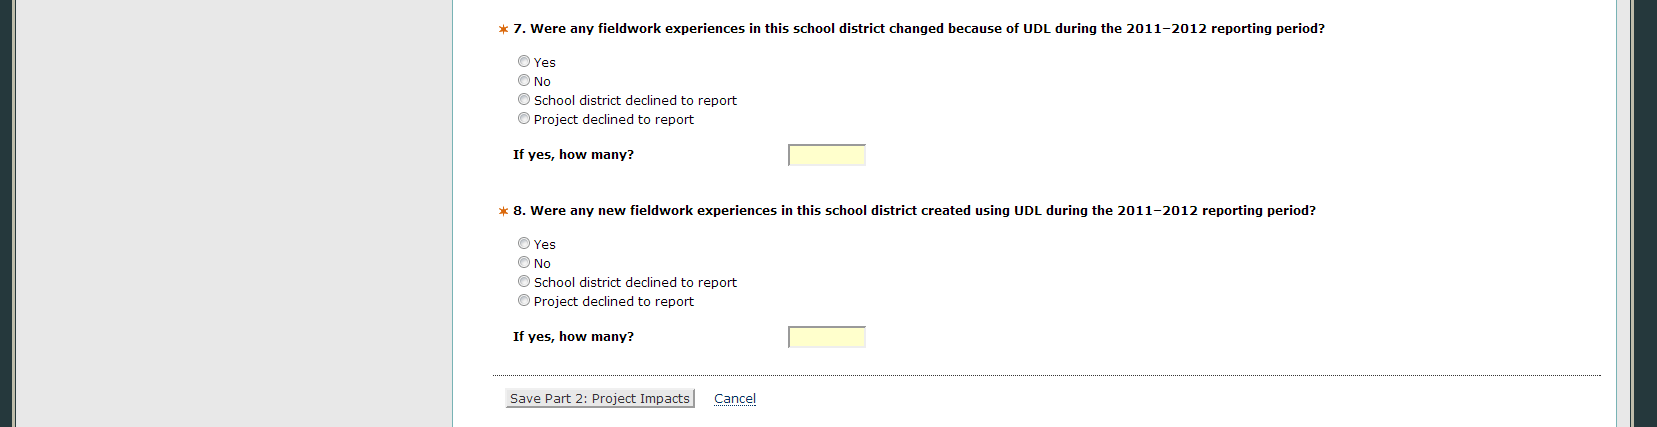Click 'If yes, how many?' label under question 7
Image resolution: width=1657 pixels, height=427 pixels.
point(573,155)
